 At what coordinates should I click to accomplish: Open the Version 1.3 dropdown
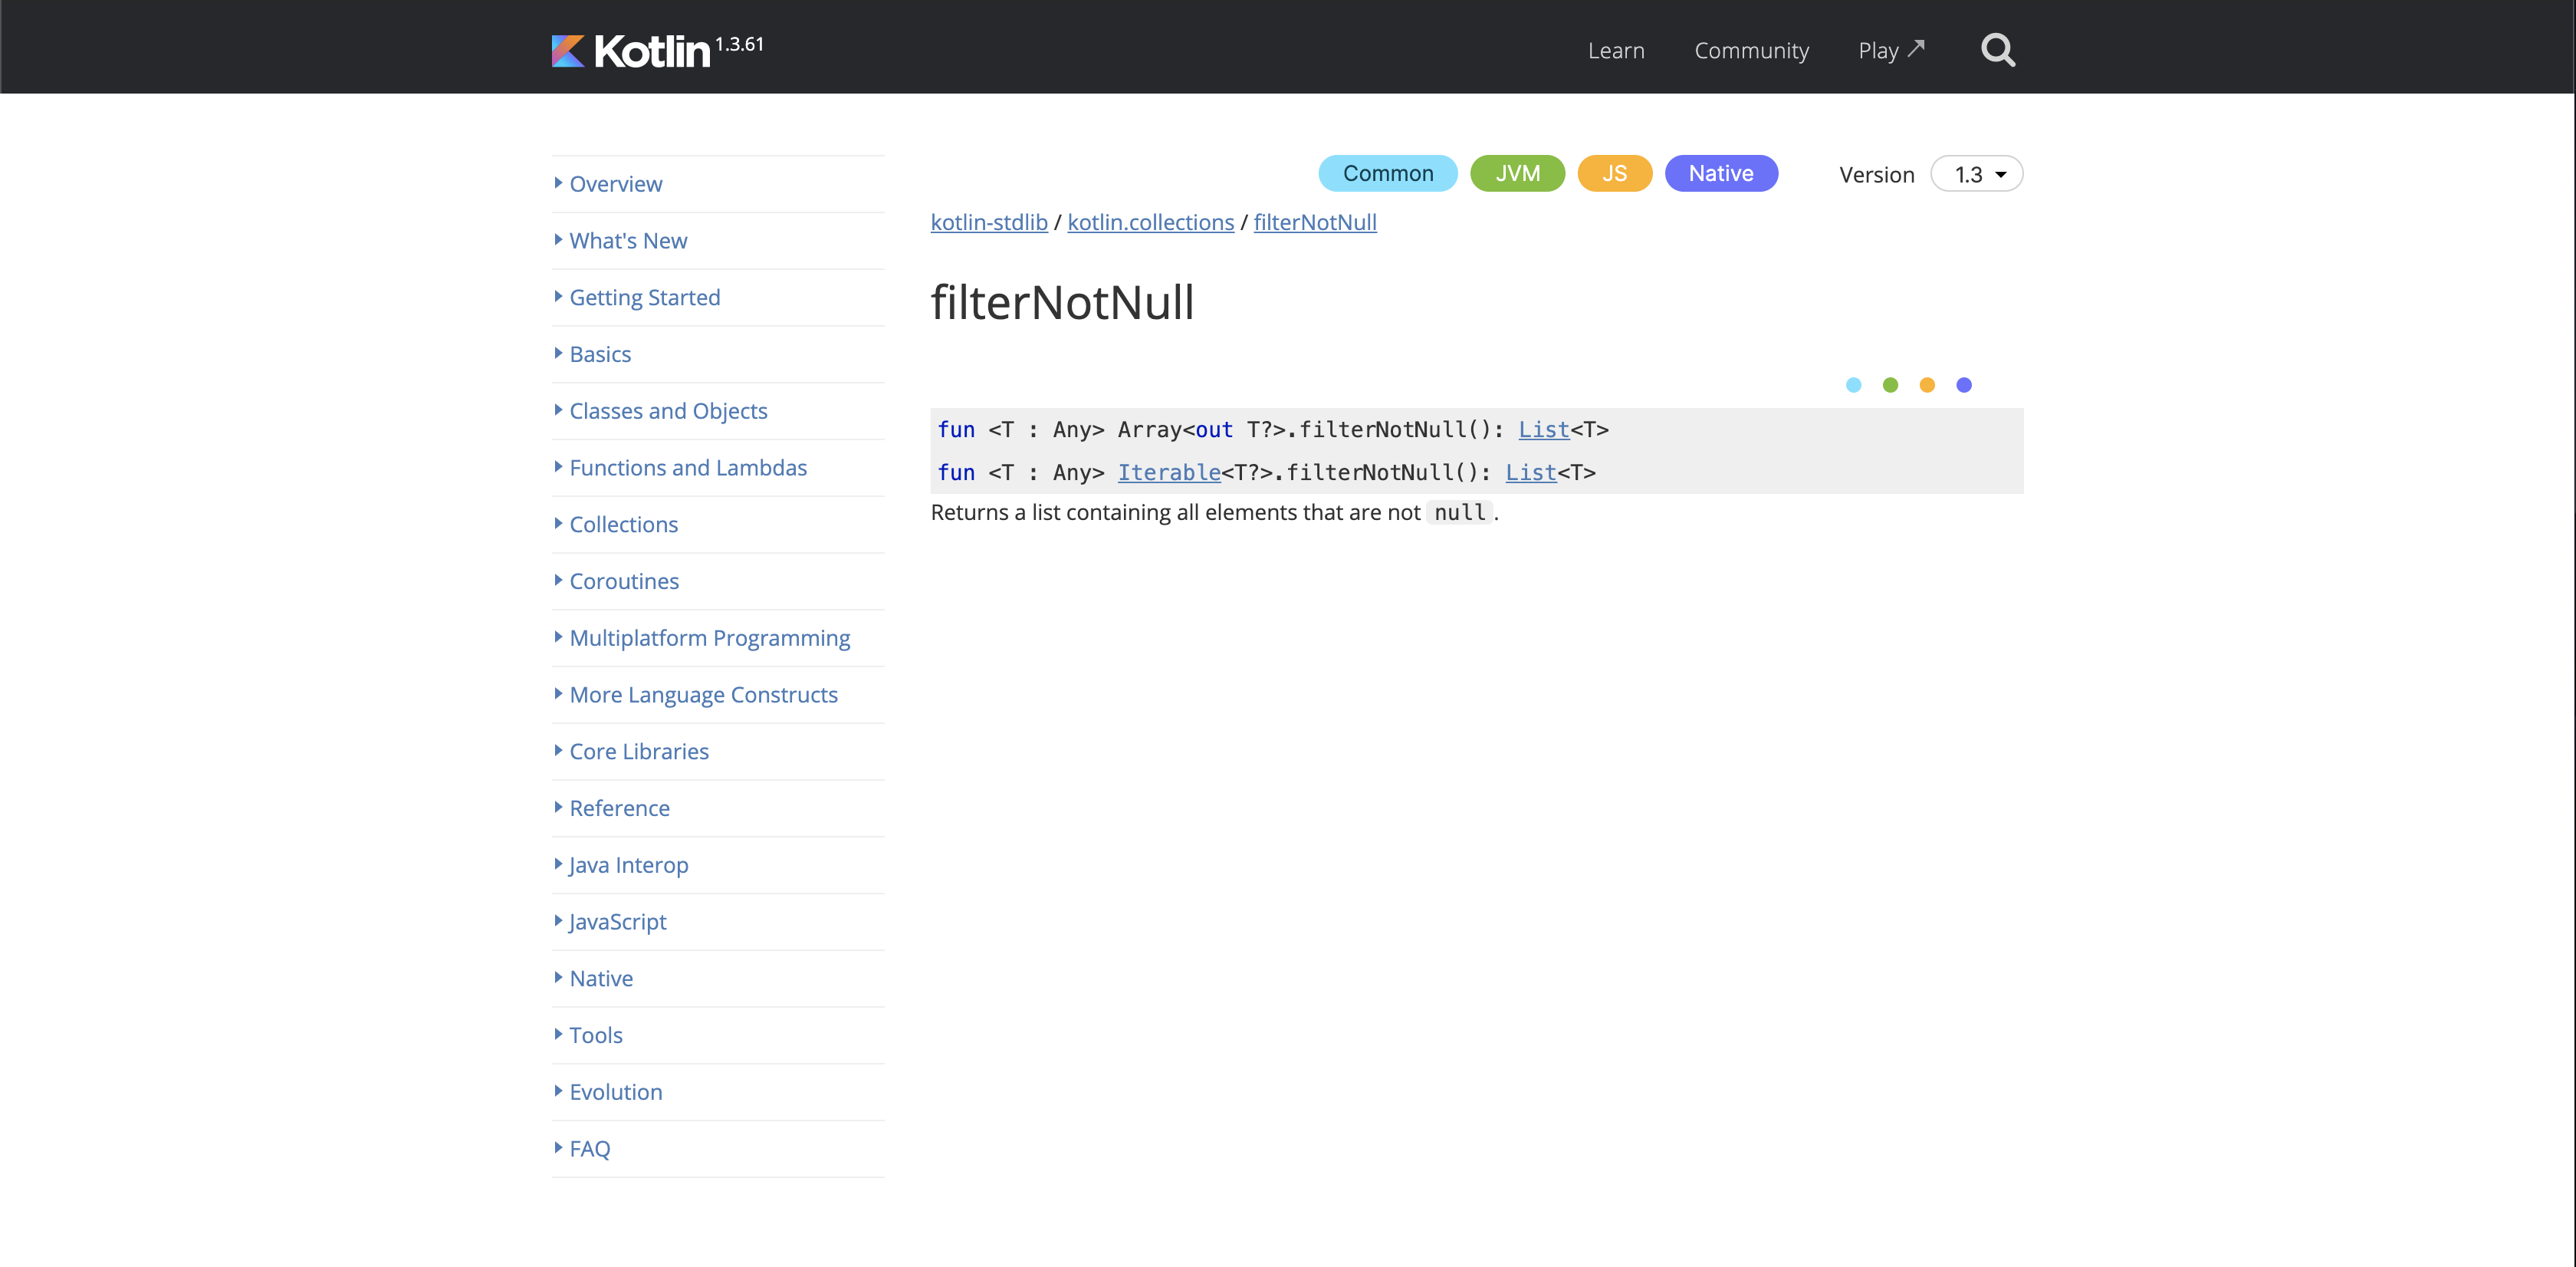point(1976,174)
